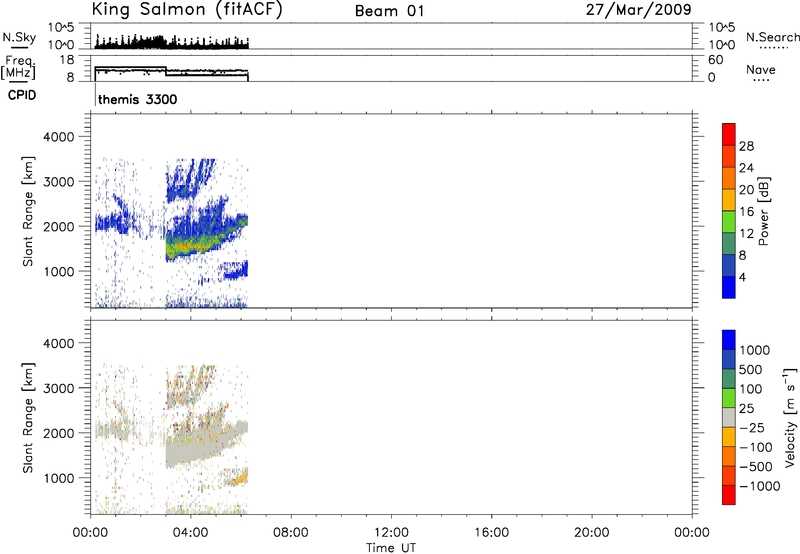Viewport: 800px width, 554px height.
Task: Click the "4" label on power colorbar
Action: (x=742, y=277)
